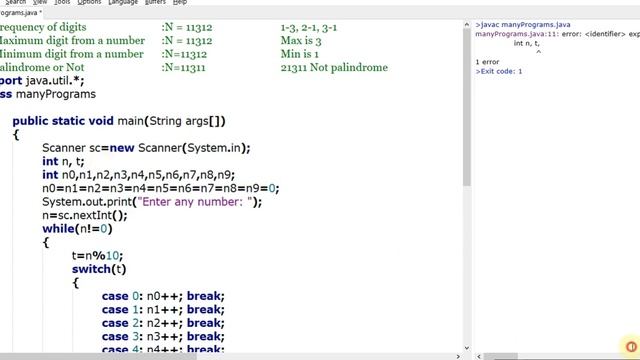Open the Search menu

tap(16, 2)
